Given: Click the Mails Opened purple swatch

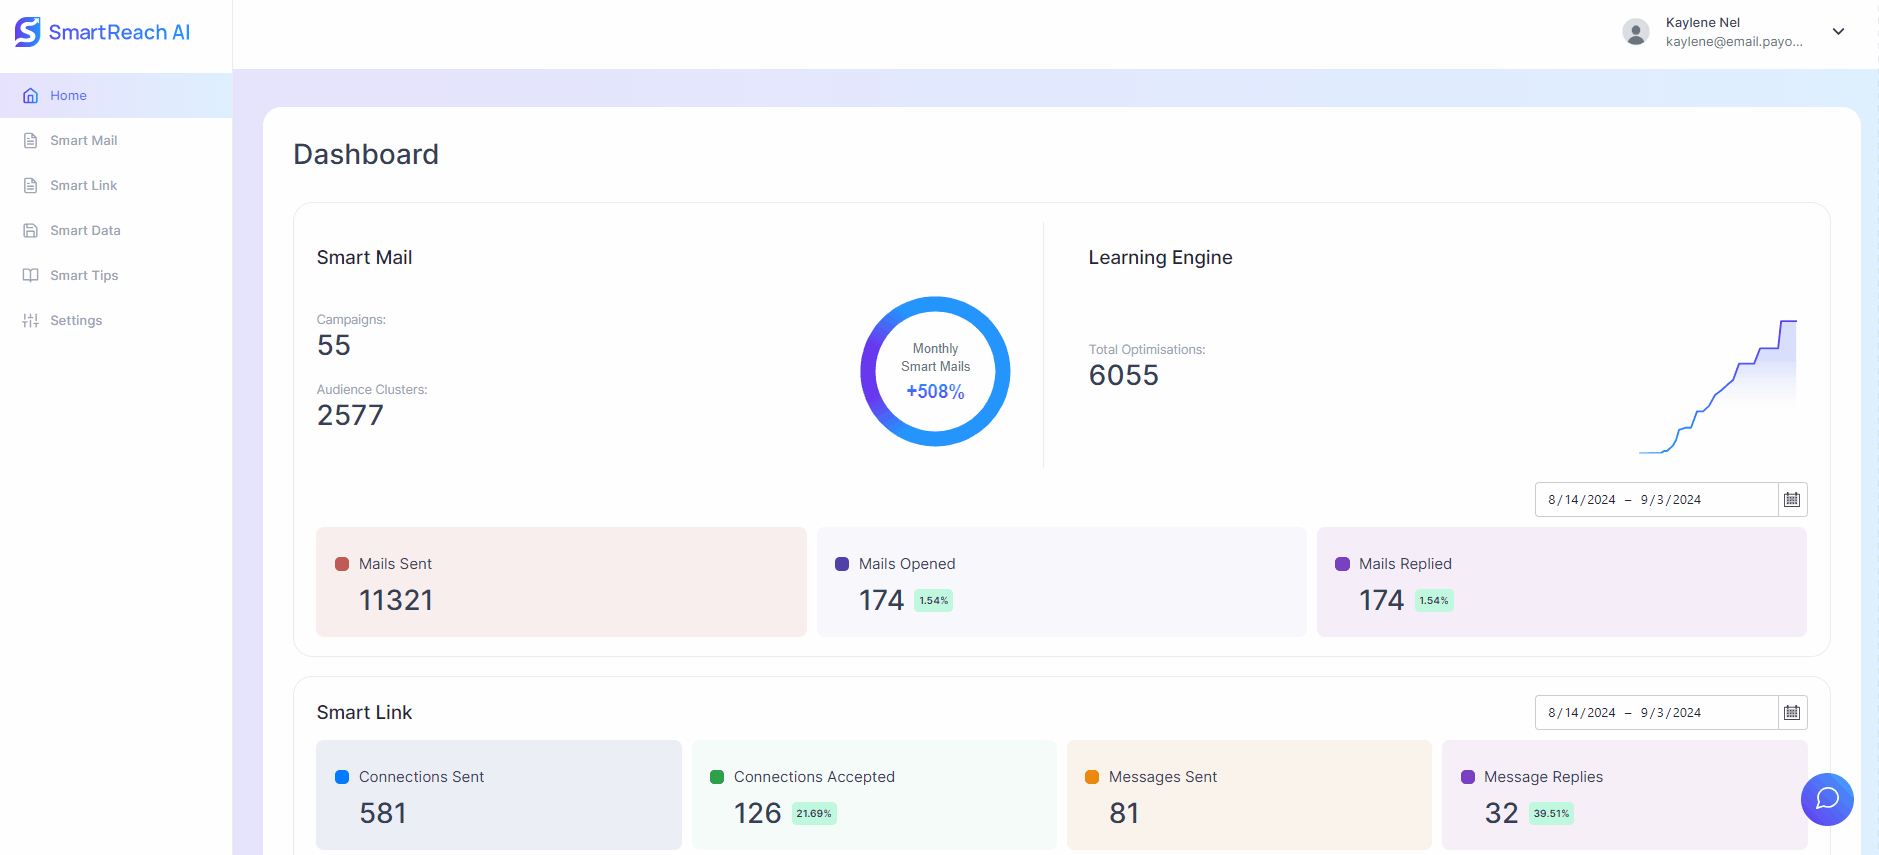Looking at the screenshot, I should pos(842,564).
